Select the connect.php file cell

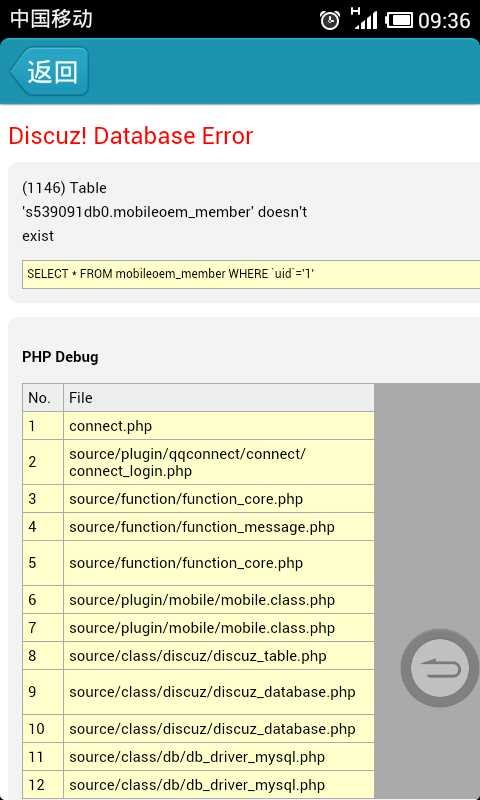click(x=219, y=426)
